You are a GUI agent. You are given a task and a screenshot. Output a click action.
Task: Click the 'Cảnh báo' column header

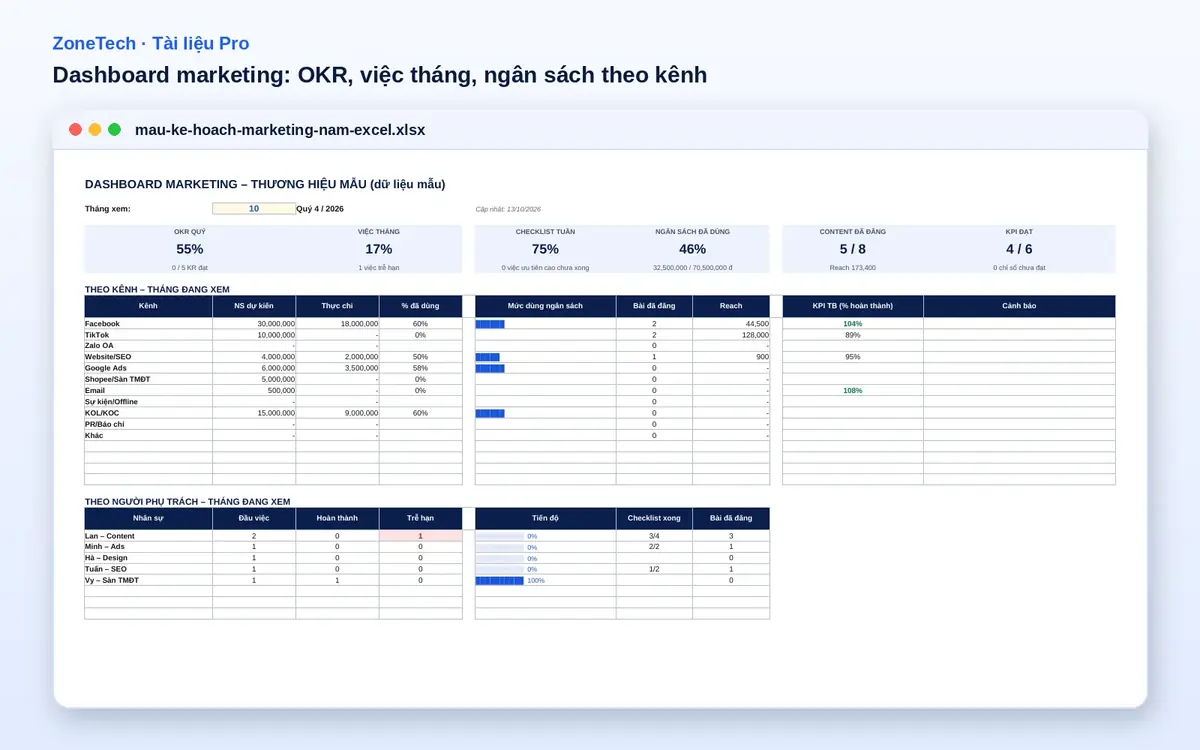[1019, 306]
